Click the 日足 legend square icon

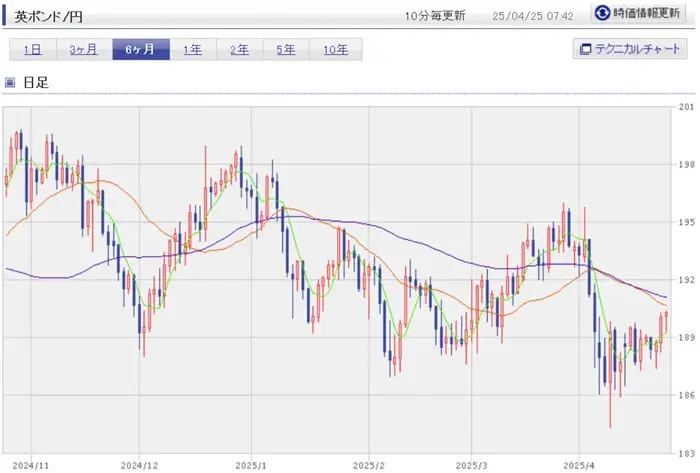(x=11, y=82)
